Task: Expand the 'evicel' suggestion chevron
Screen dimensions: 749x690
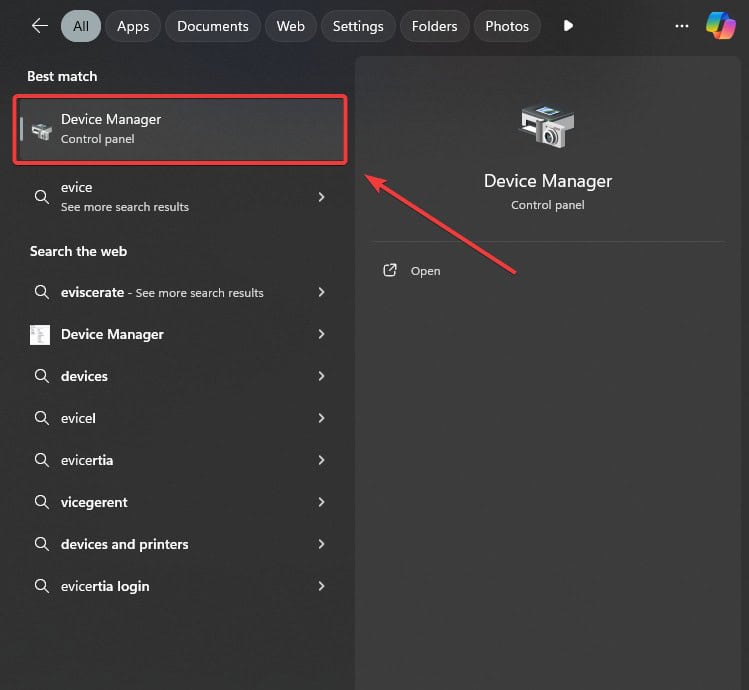Action: click(321, 418)
